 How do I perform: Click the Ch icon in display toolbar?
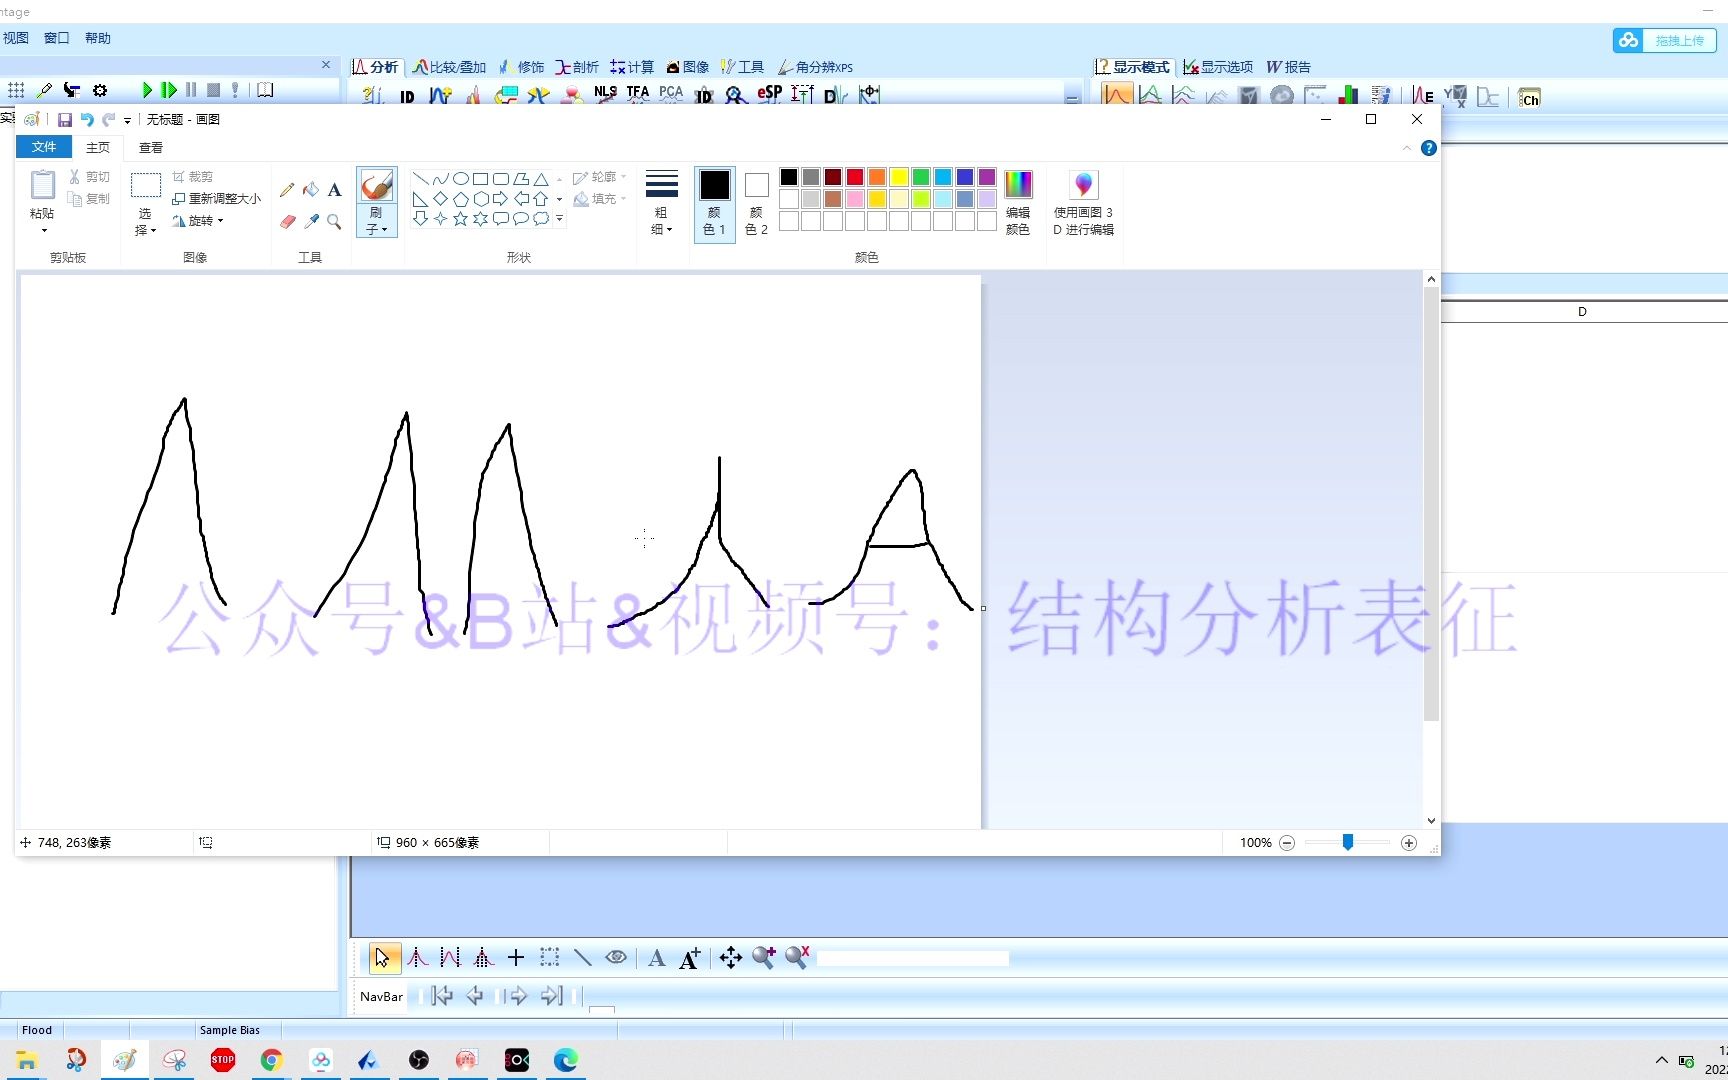click(1529, 98)
